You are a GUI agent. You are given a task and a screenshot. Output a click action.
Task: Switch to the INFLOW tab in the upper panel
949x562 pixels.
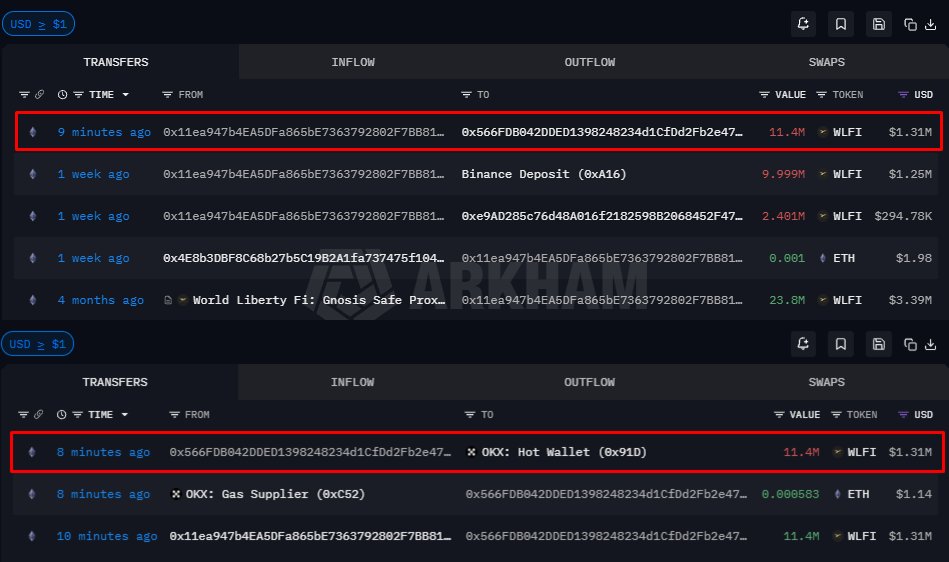tap(353, 62)
